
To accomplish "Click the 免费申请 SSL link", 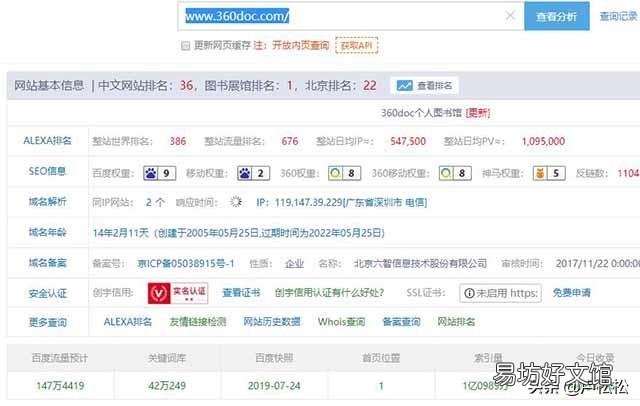I will pos(571,293).
